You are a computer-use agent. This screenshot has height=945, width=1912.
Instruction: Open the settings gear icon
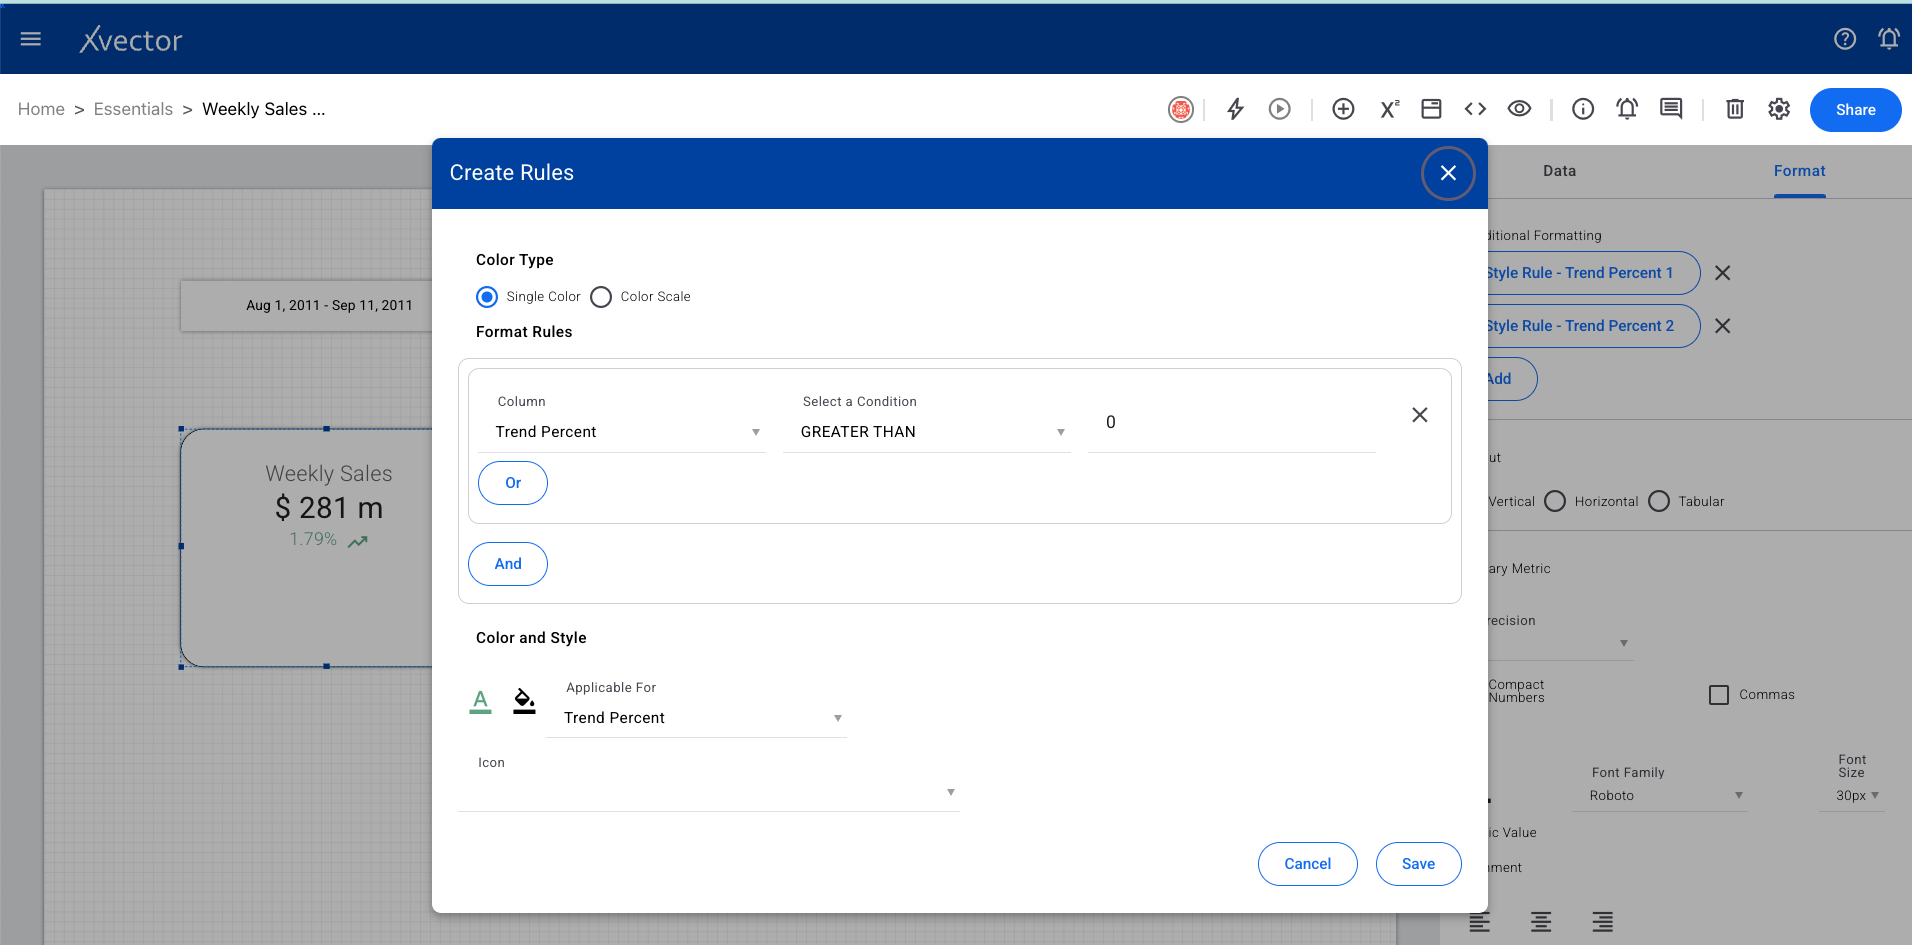(x=1779, y=109)
